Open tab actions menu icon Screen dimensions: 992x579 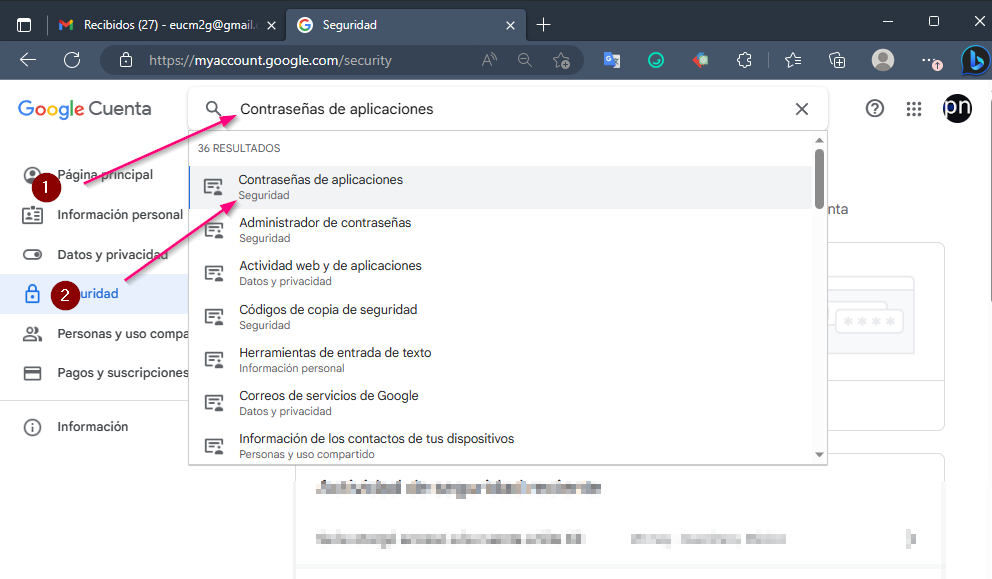pos(23,25)
